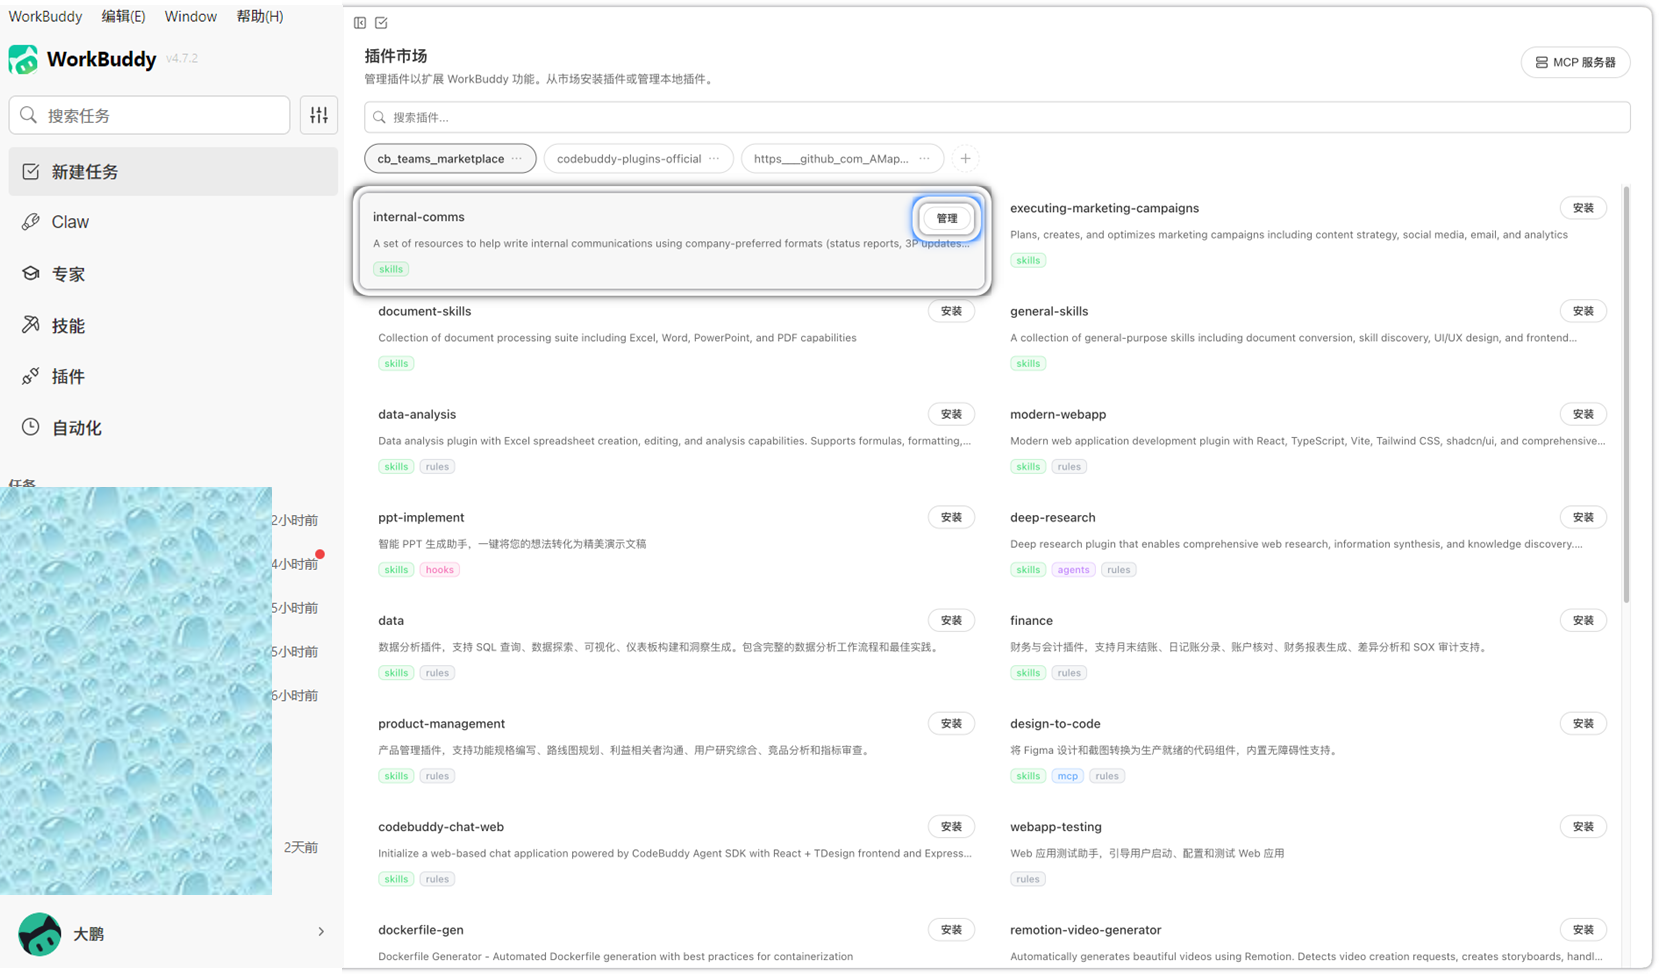Click the search magnifier in task search
The height and width of the screenshot is (975, 1659).
[x=29, y=115]
